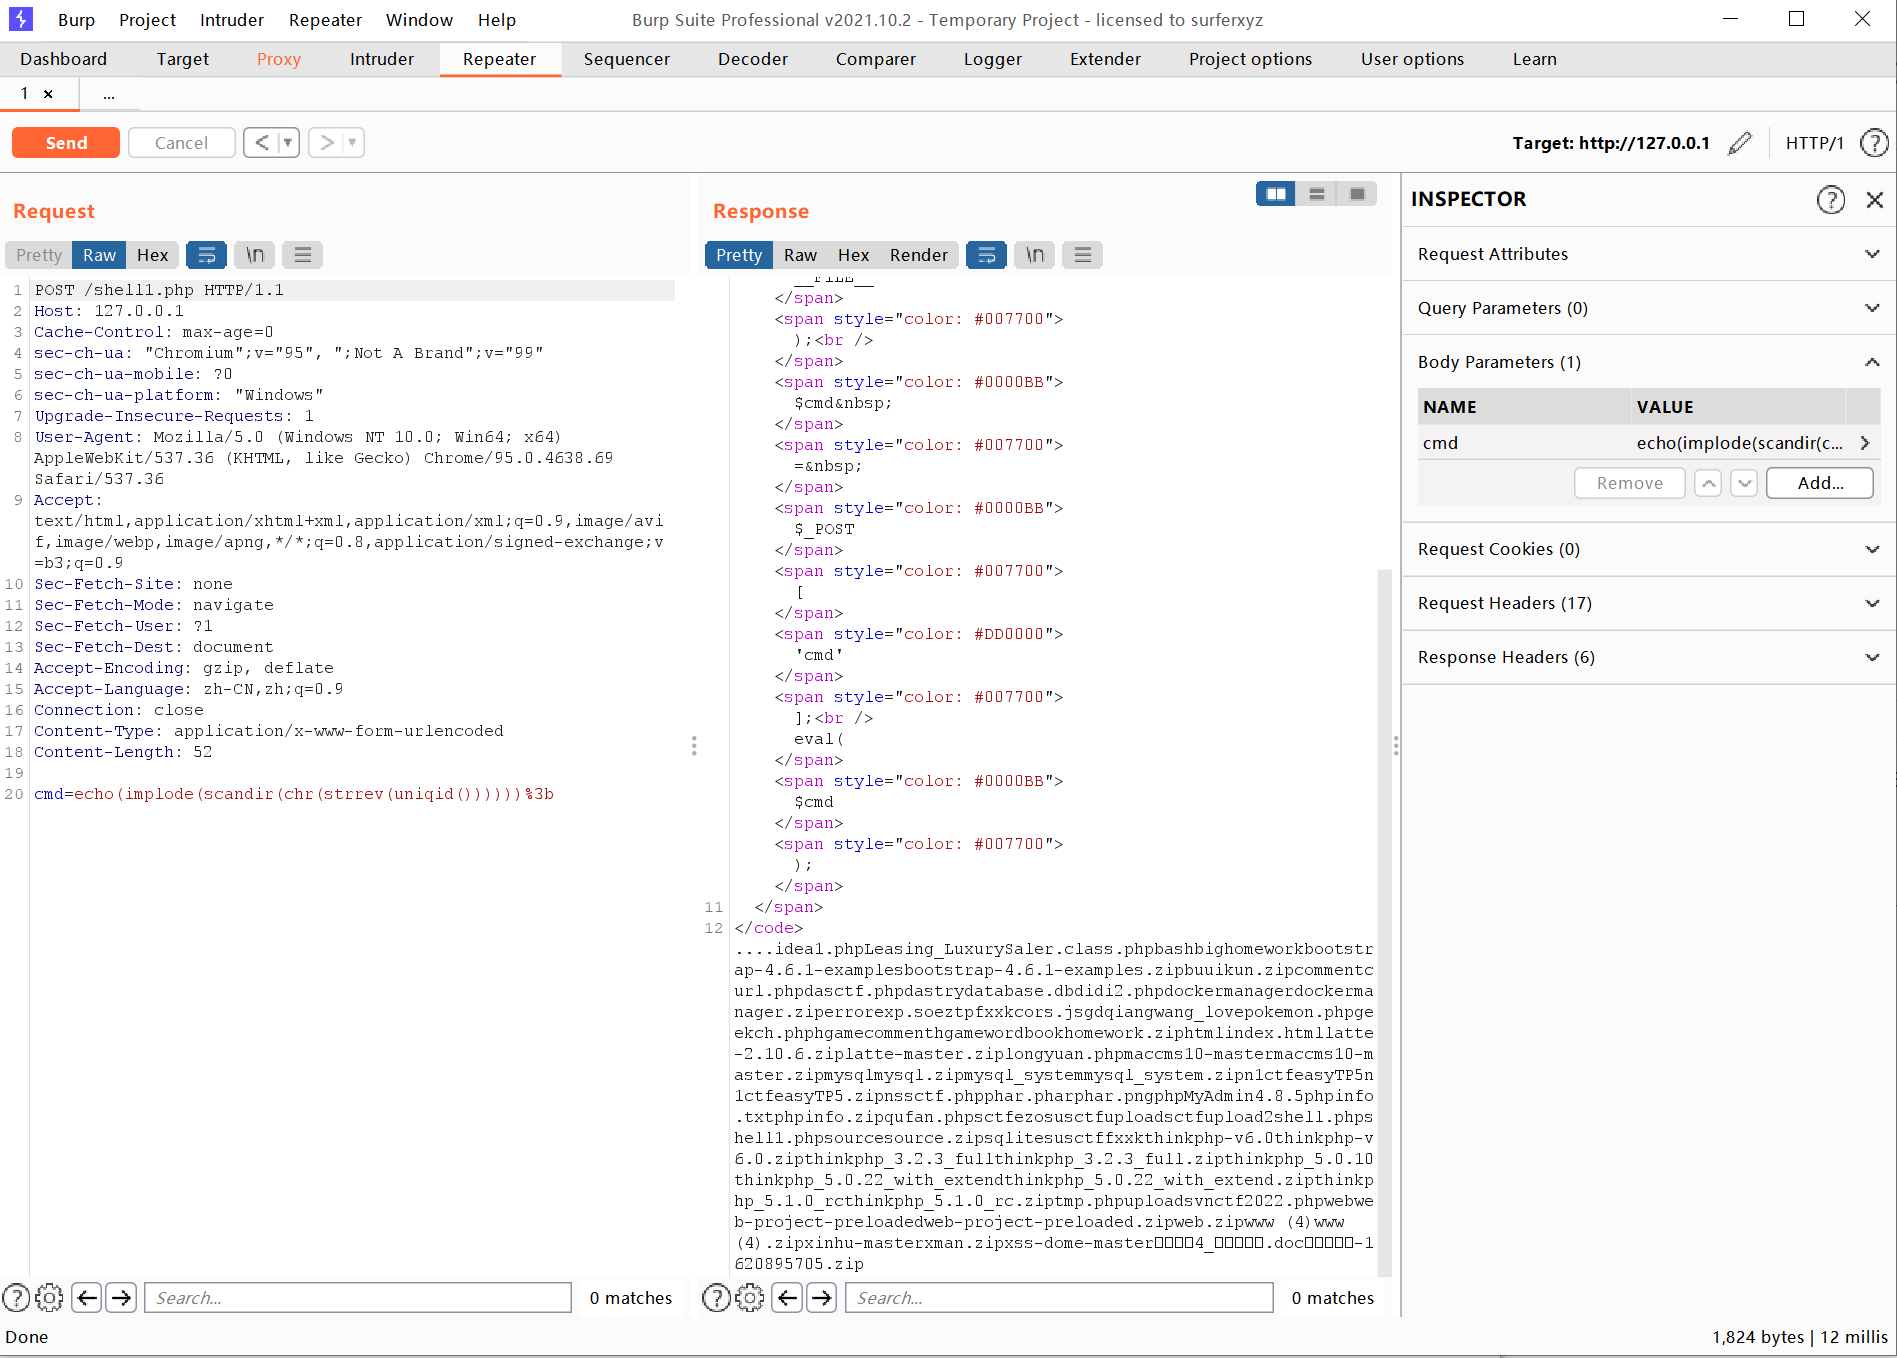
Task: Open Response pane hamburger menu
Action: point(1083,255)
